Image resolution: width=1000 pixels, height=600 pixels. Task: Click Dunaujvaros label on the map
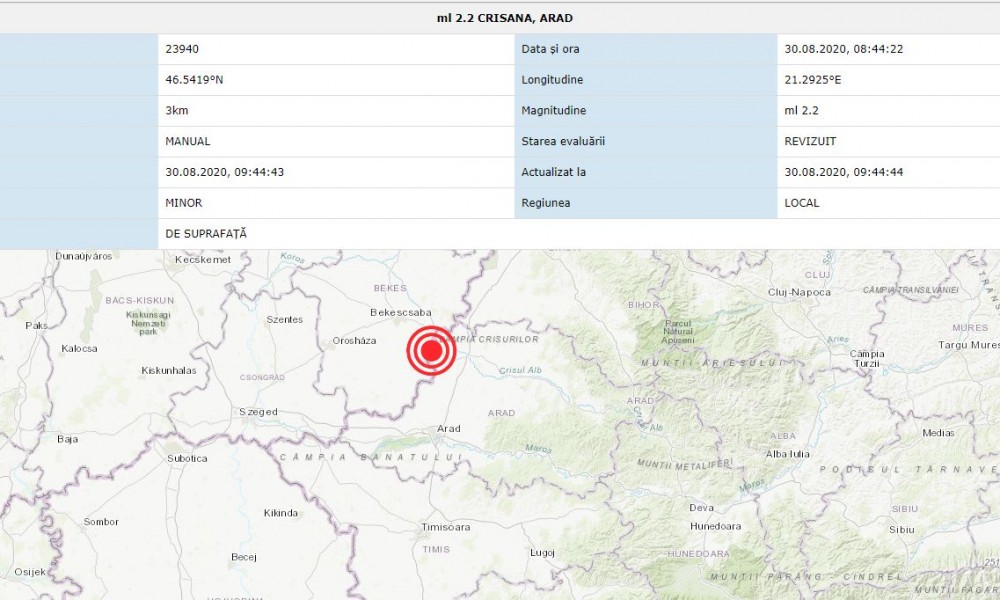84,256
